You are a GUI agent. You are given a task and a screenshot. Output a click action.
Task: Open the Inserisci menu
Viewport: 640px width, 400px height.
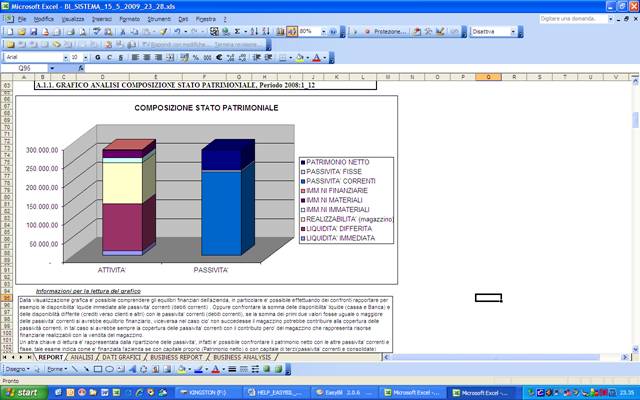pos(102,19)
